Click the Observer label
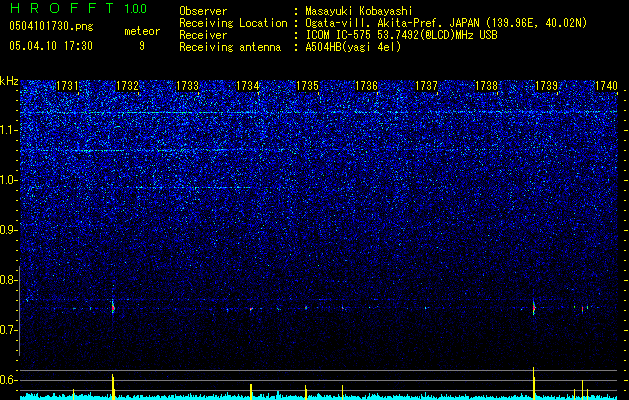The image size is (629, 400). tap(203, 11)
